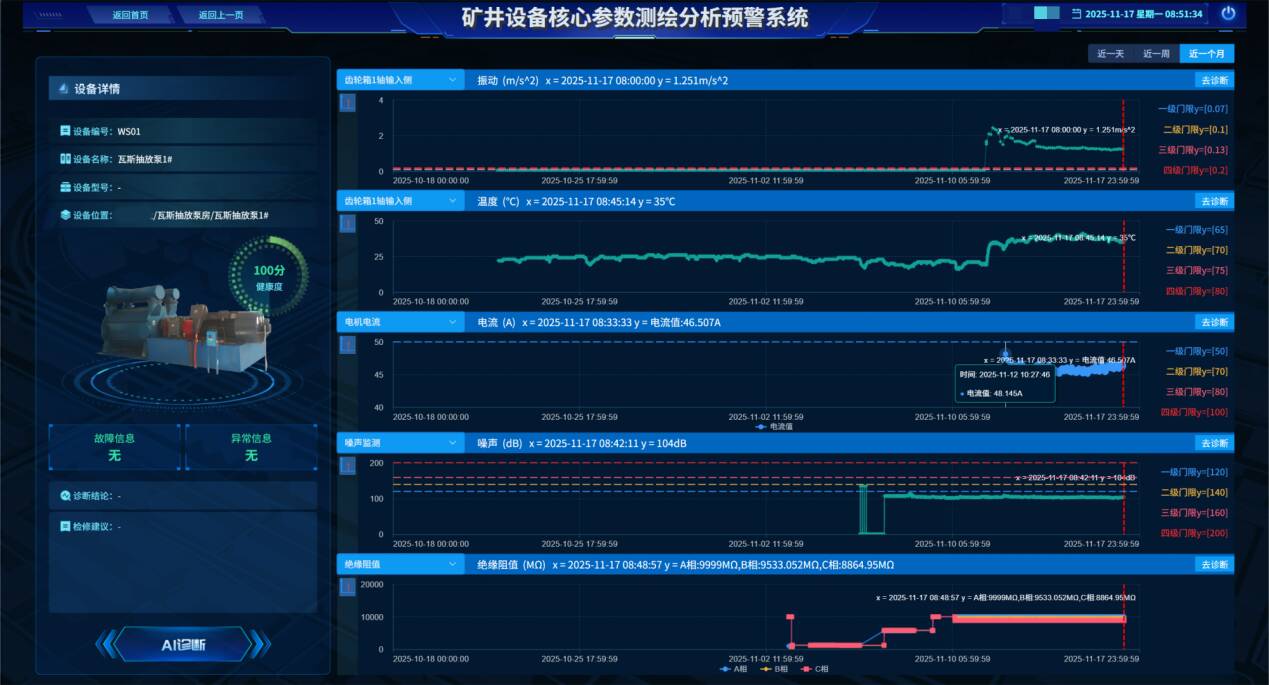Expand the 电机电流 measurement dropdown

pos(400,322)
